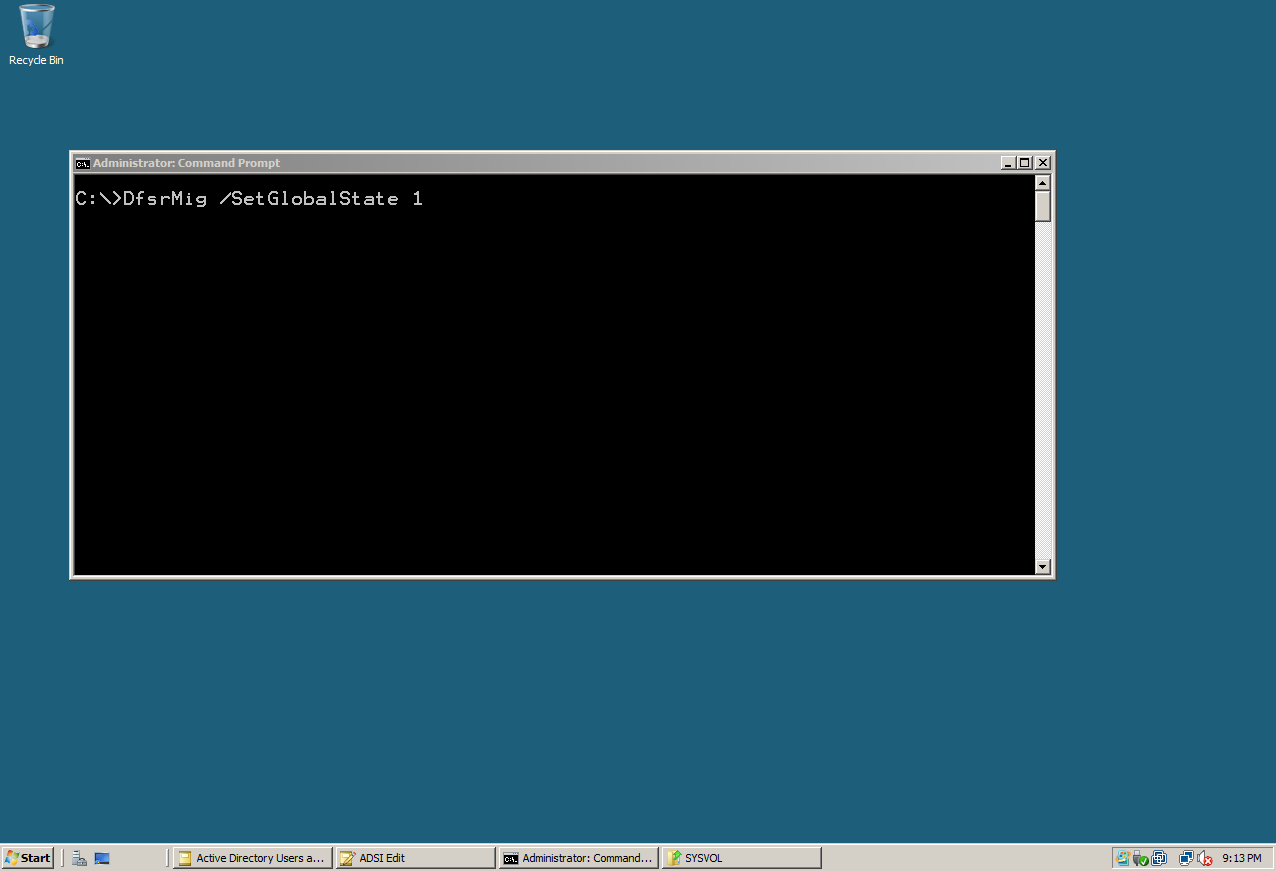The height and width of the screenshot is (871, 1276).
Task: Open the VMware Tools tray icon
Action: (1160, 858)
